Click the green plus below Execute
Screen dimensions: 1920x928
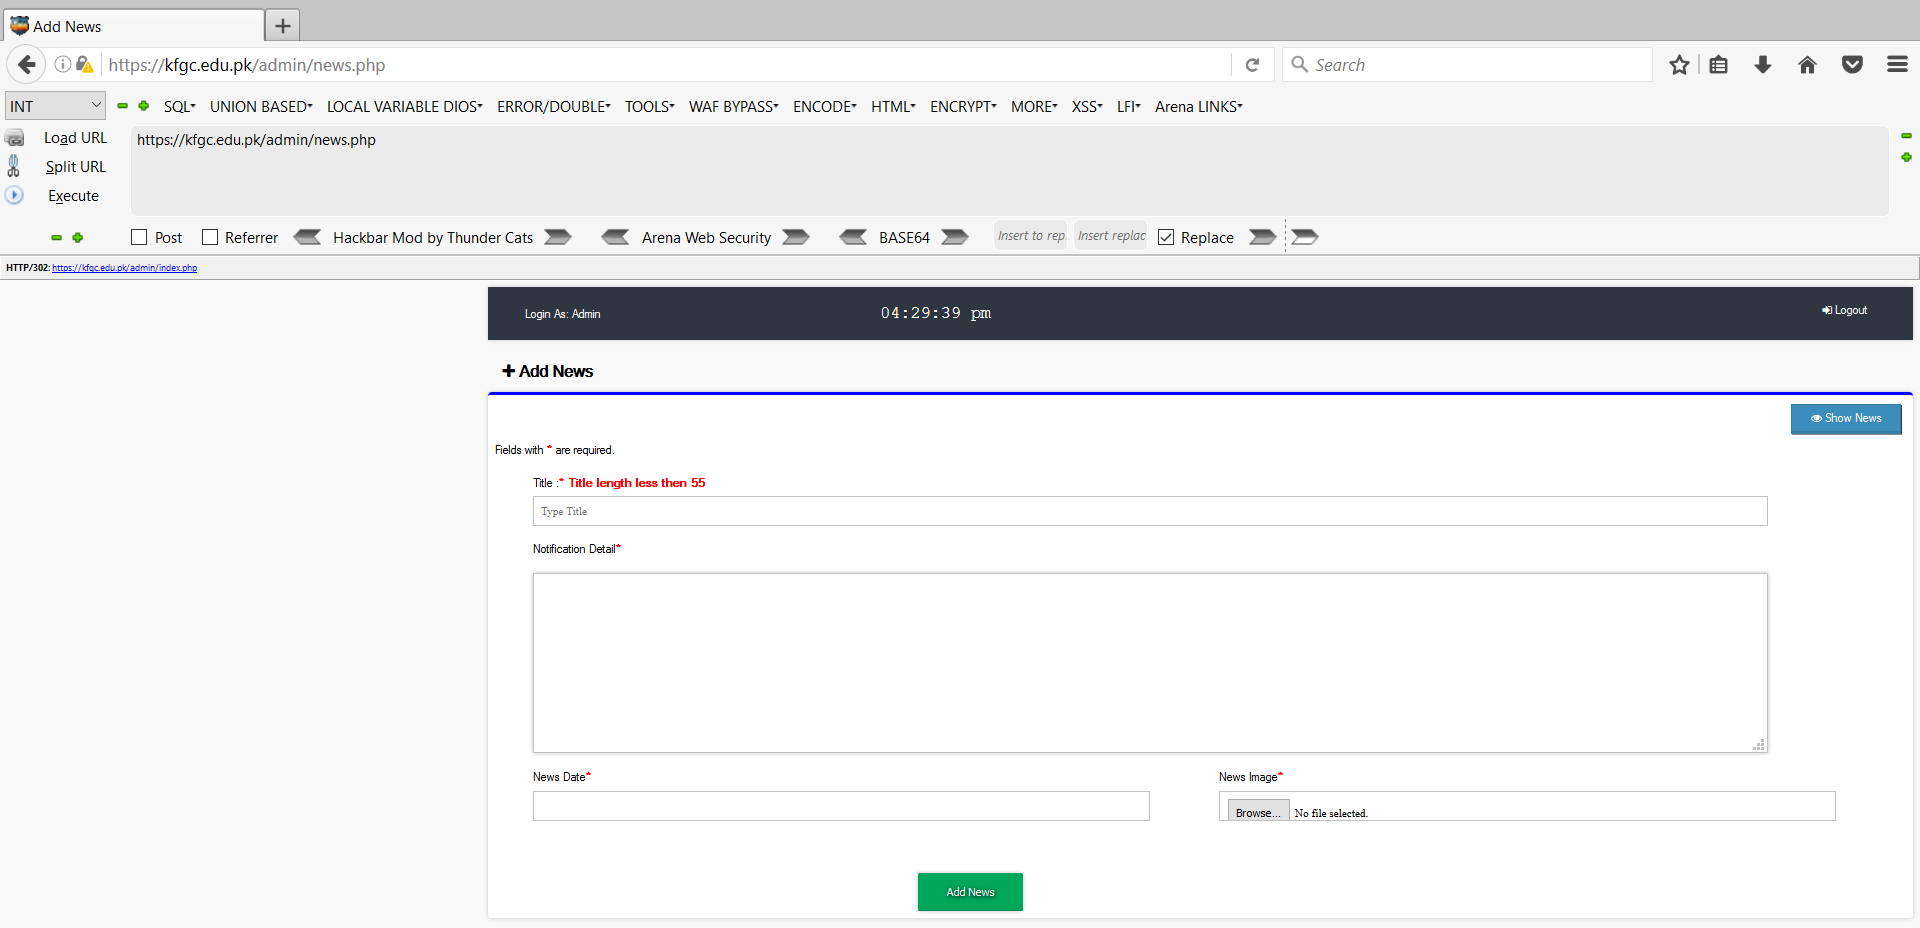tap(78, 238)
